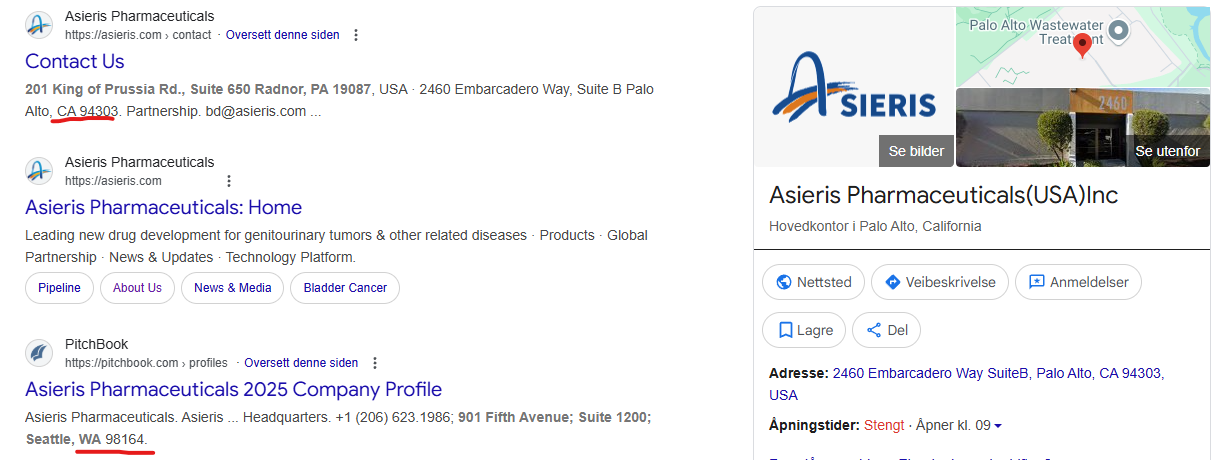1219x460 pixels.
Task: Click the directions icon on Veibeskrivelse
Action: 893,282
